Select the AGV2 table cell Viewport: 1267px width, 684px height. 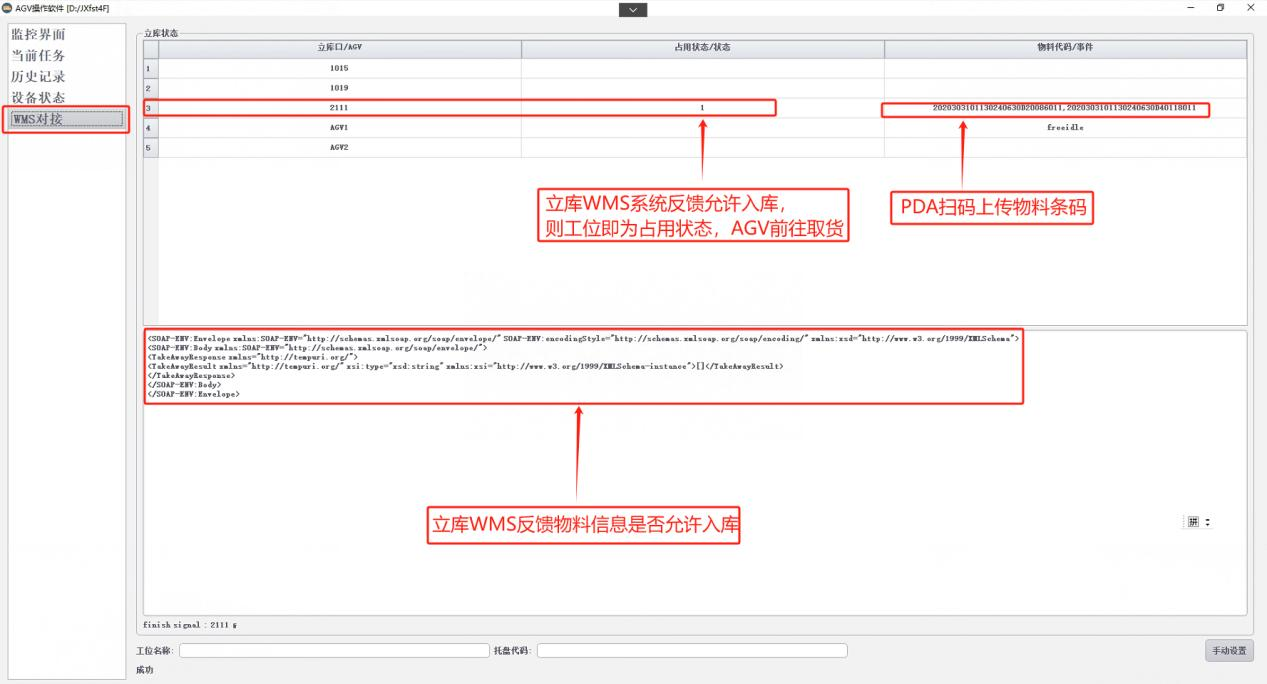tap(340, 148)
